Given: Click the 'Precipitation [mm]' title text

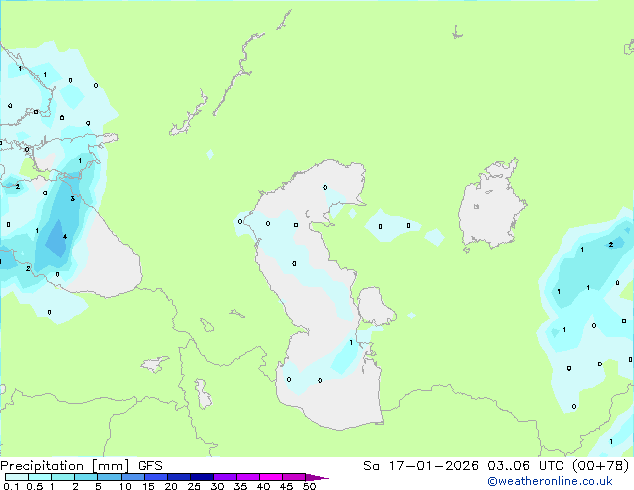Looking at the screenshot, I should (x=64, y=466).
